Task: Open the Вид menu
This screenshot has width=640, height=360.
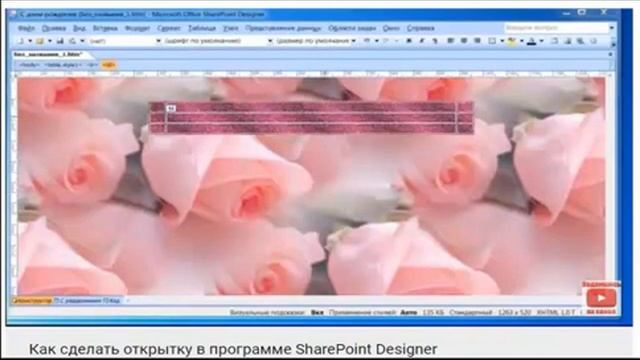Action: tap(79, 28)
